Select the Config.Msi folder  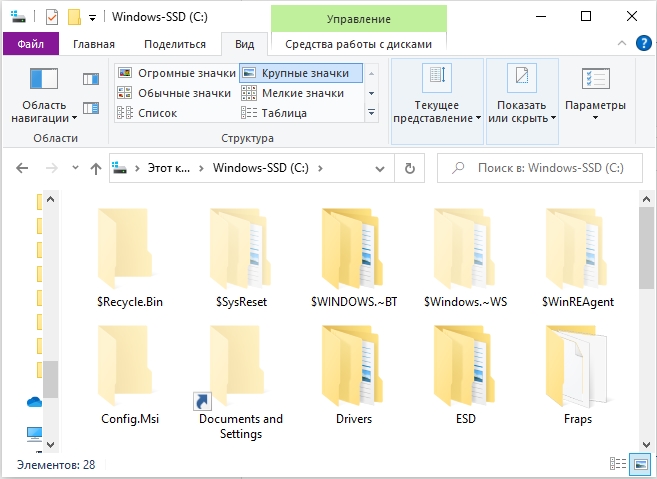pos(130,375)
